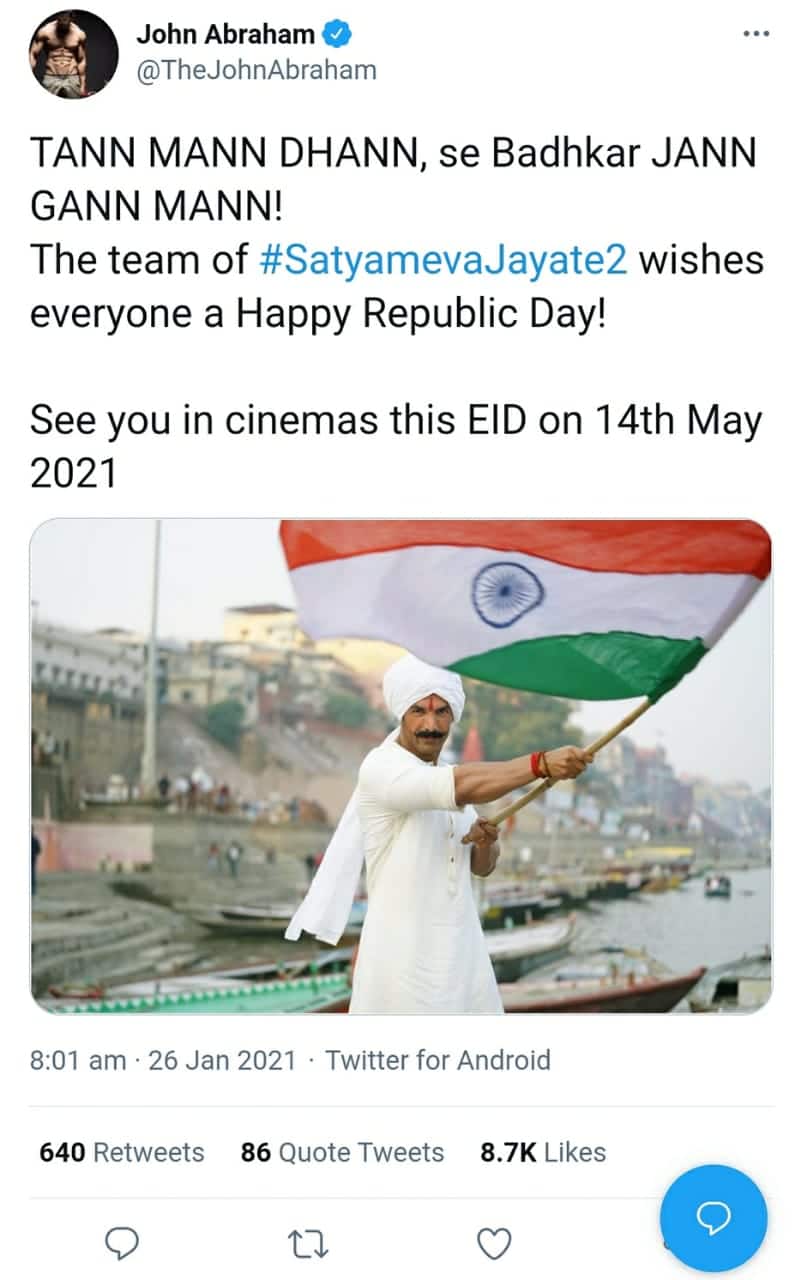Click the TANN MANN DHANN tweet text

[x=393, y=181]
